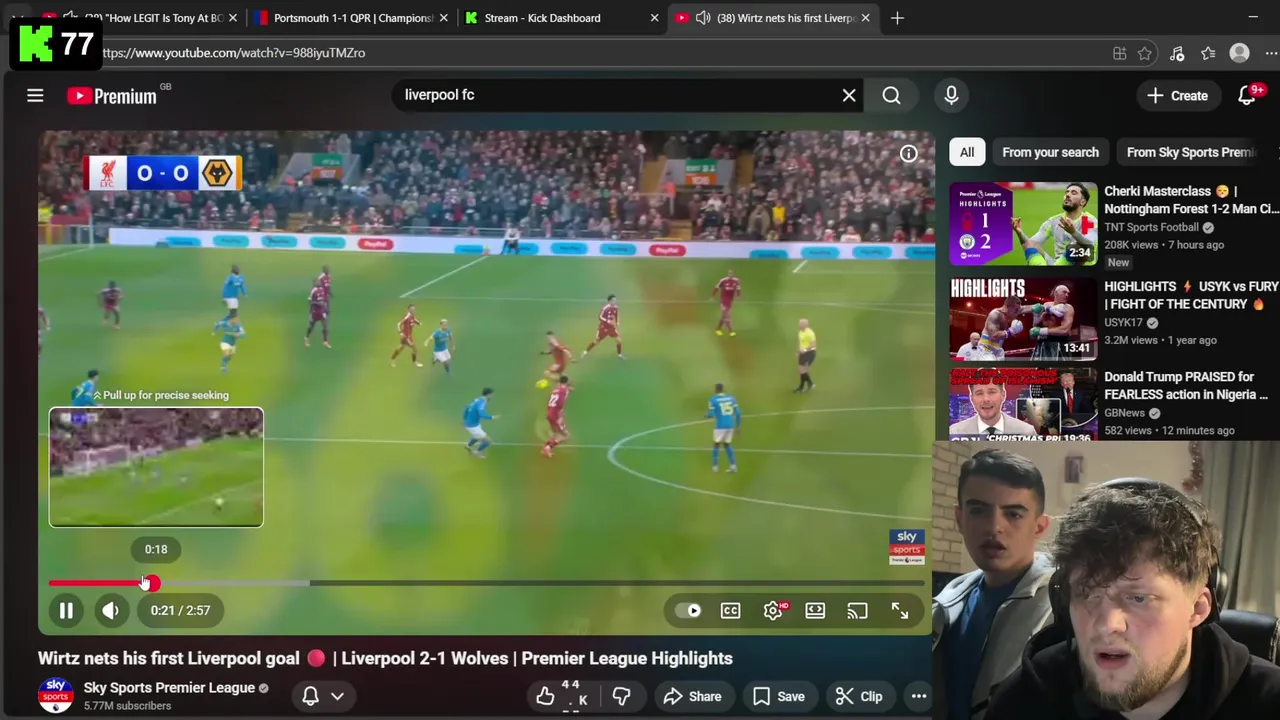Open Donald Trump PRAISED for FEARLESS title
Image resolution: width=1280 pixels, height=720 pixels.
[1186, 386]
